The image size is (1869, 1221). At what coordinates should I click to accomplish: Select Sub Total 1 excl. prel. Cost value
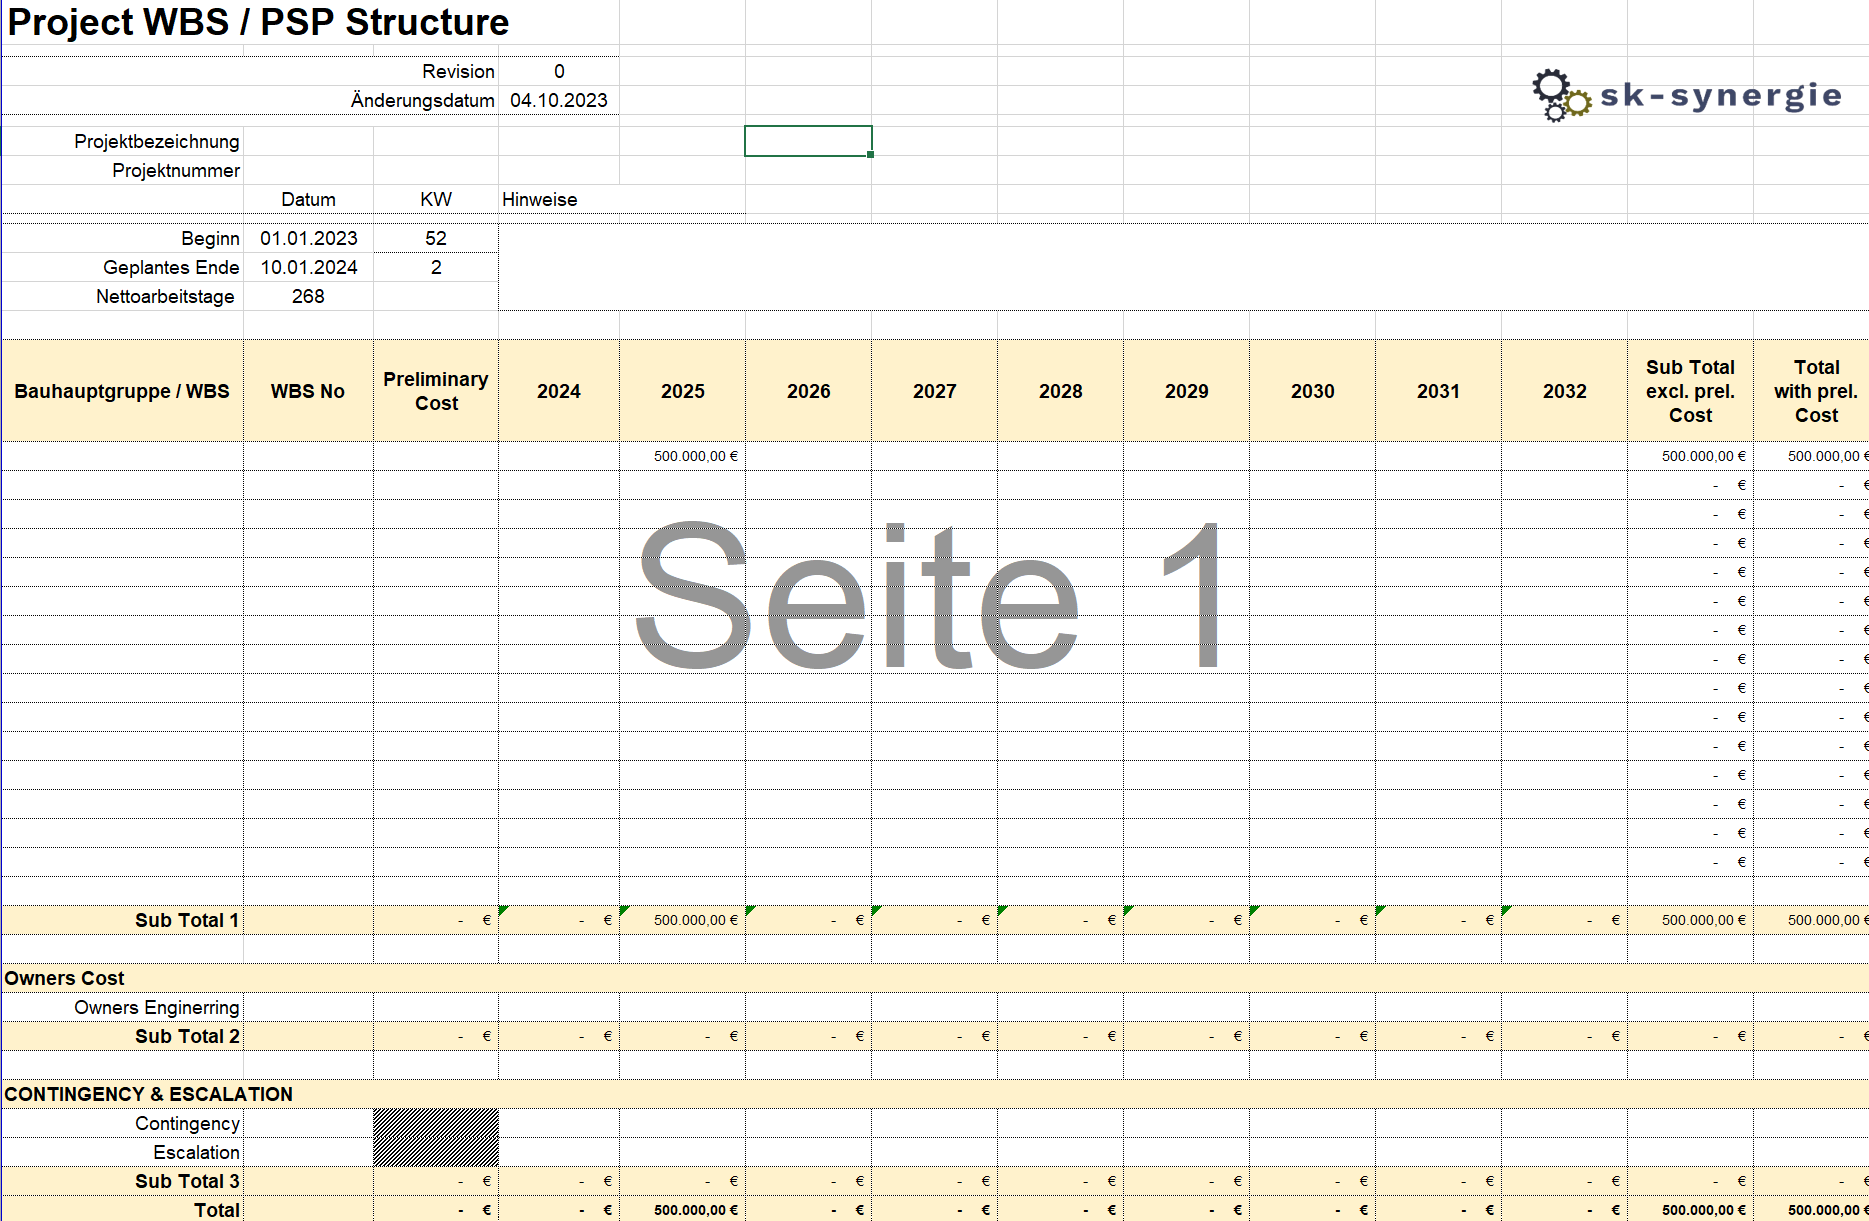pyautogui.click(x=1691, y=920)
